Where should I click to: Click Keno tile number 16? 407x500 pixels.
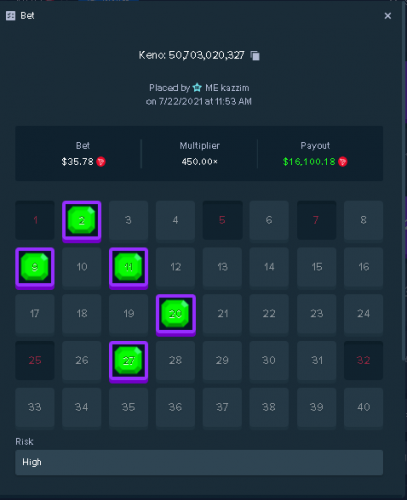363,267
